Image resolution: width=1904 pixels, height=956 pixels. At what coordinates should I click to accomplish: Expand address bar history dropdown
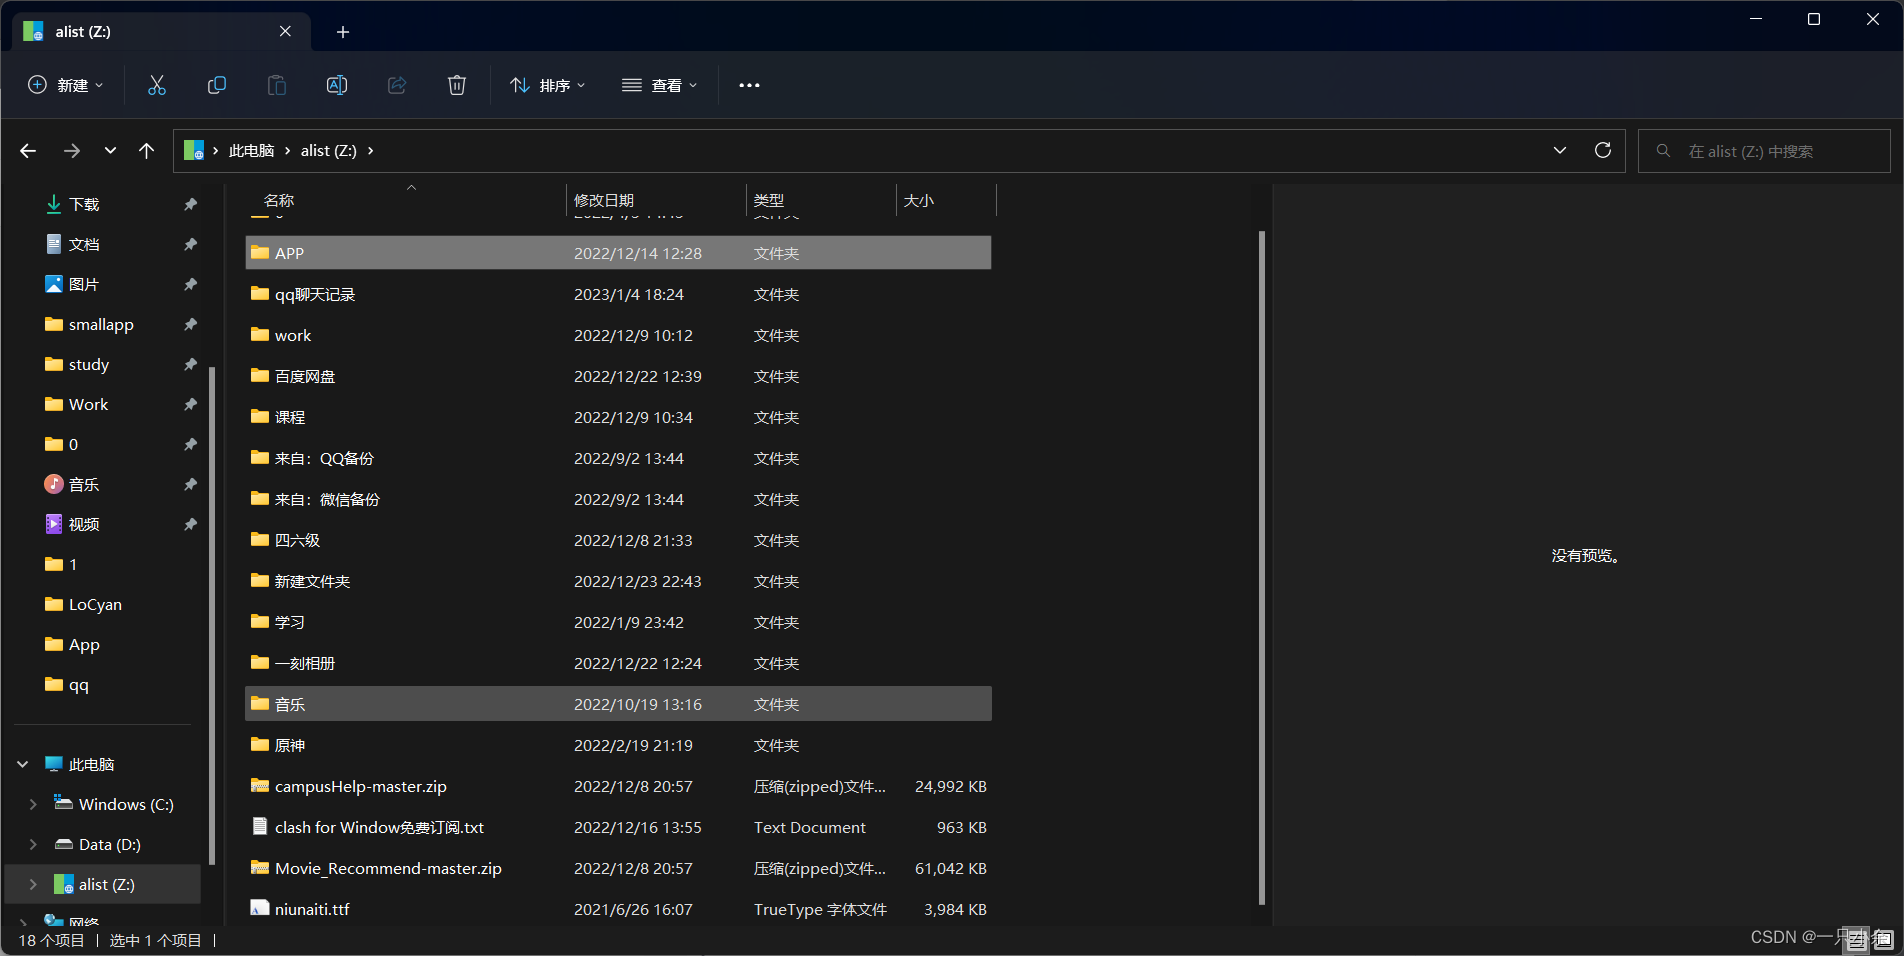click(1560, 150)
